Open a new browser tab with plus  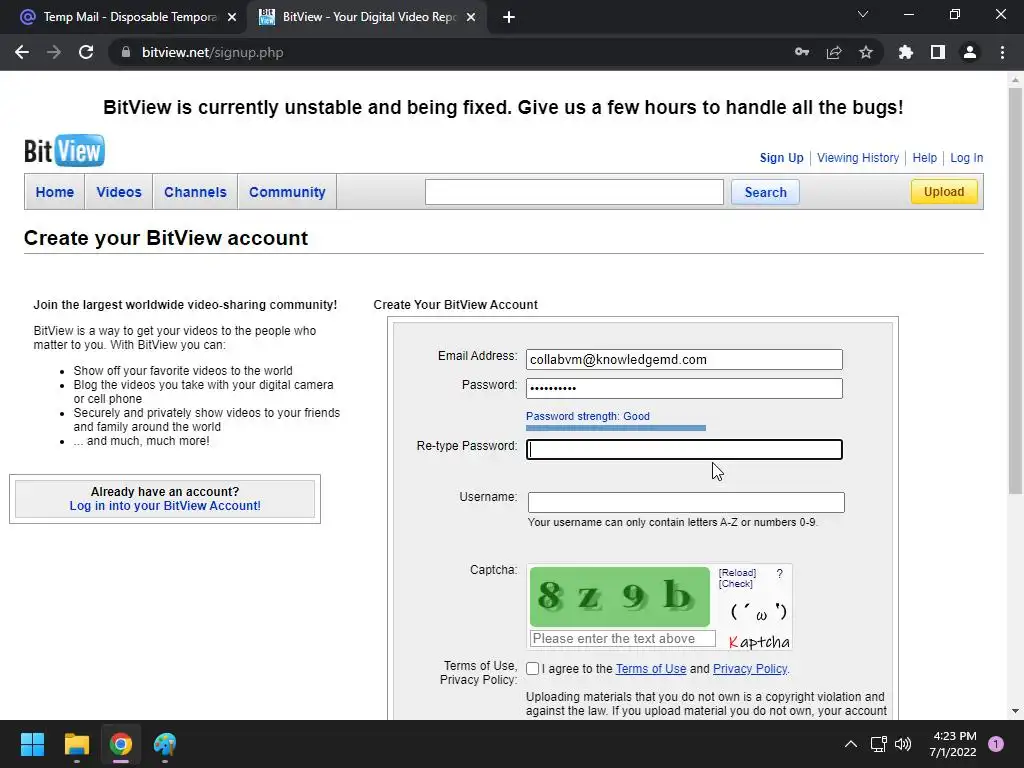pos(509,17)
